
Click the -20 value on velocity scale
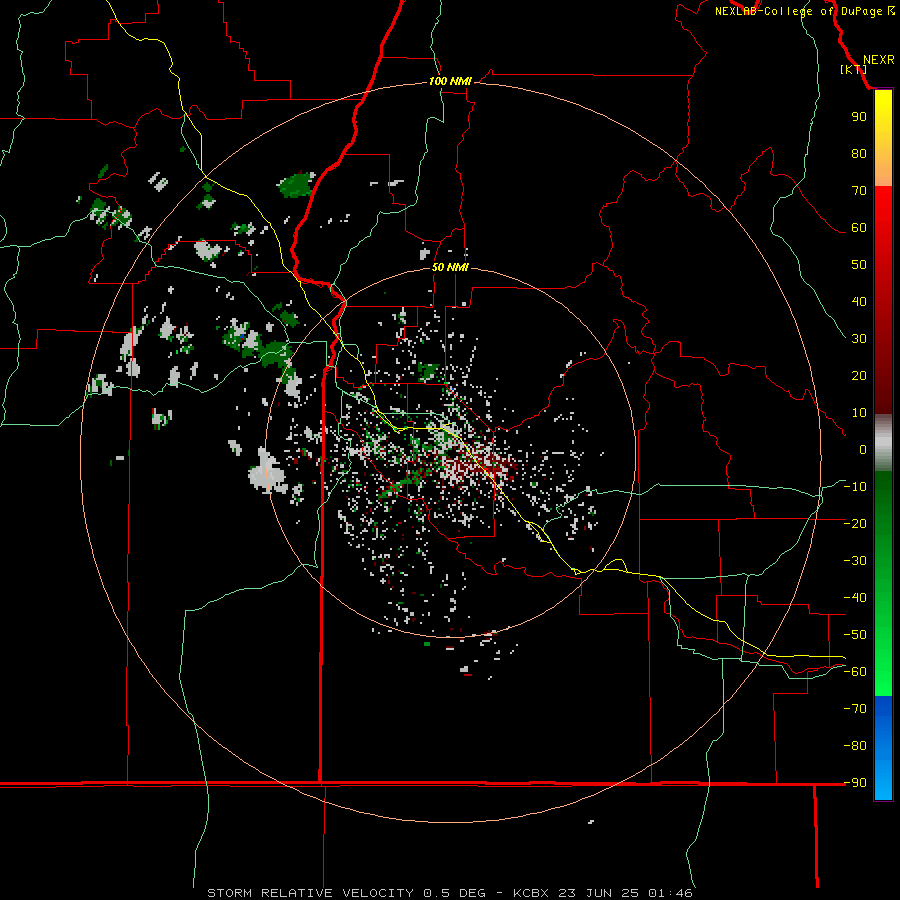[855, 523]
